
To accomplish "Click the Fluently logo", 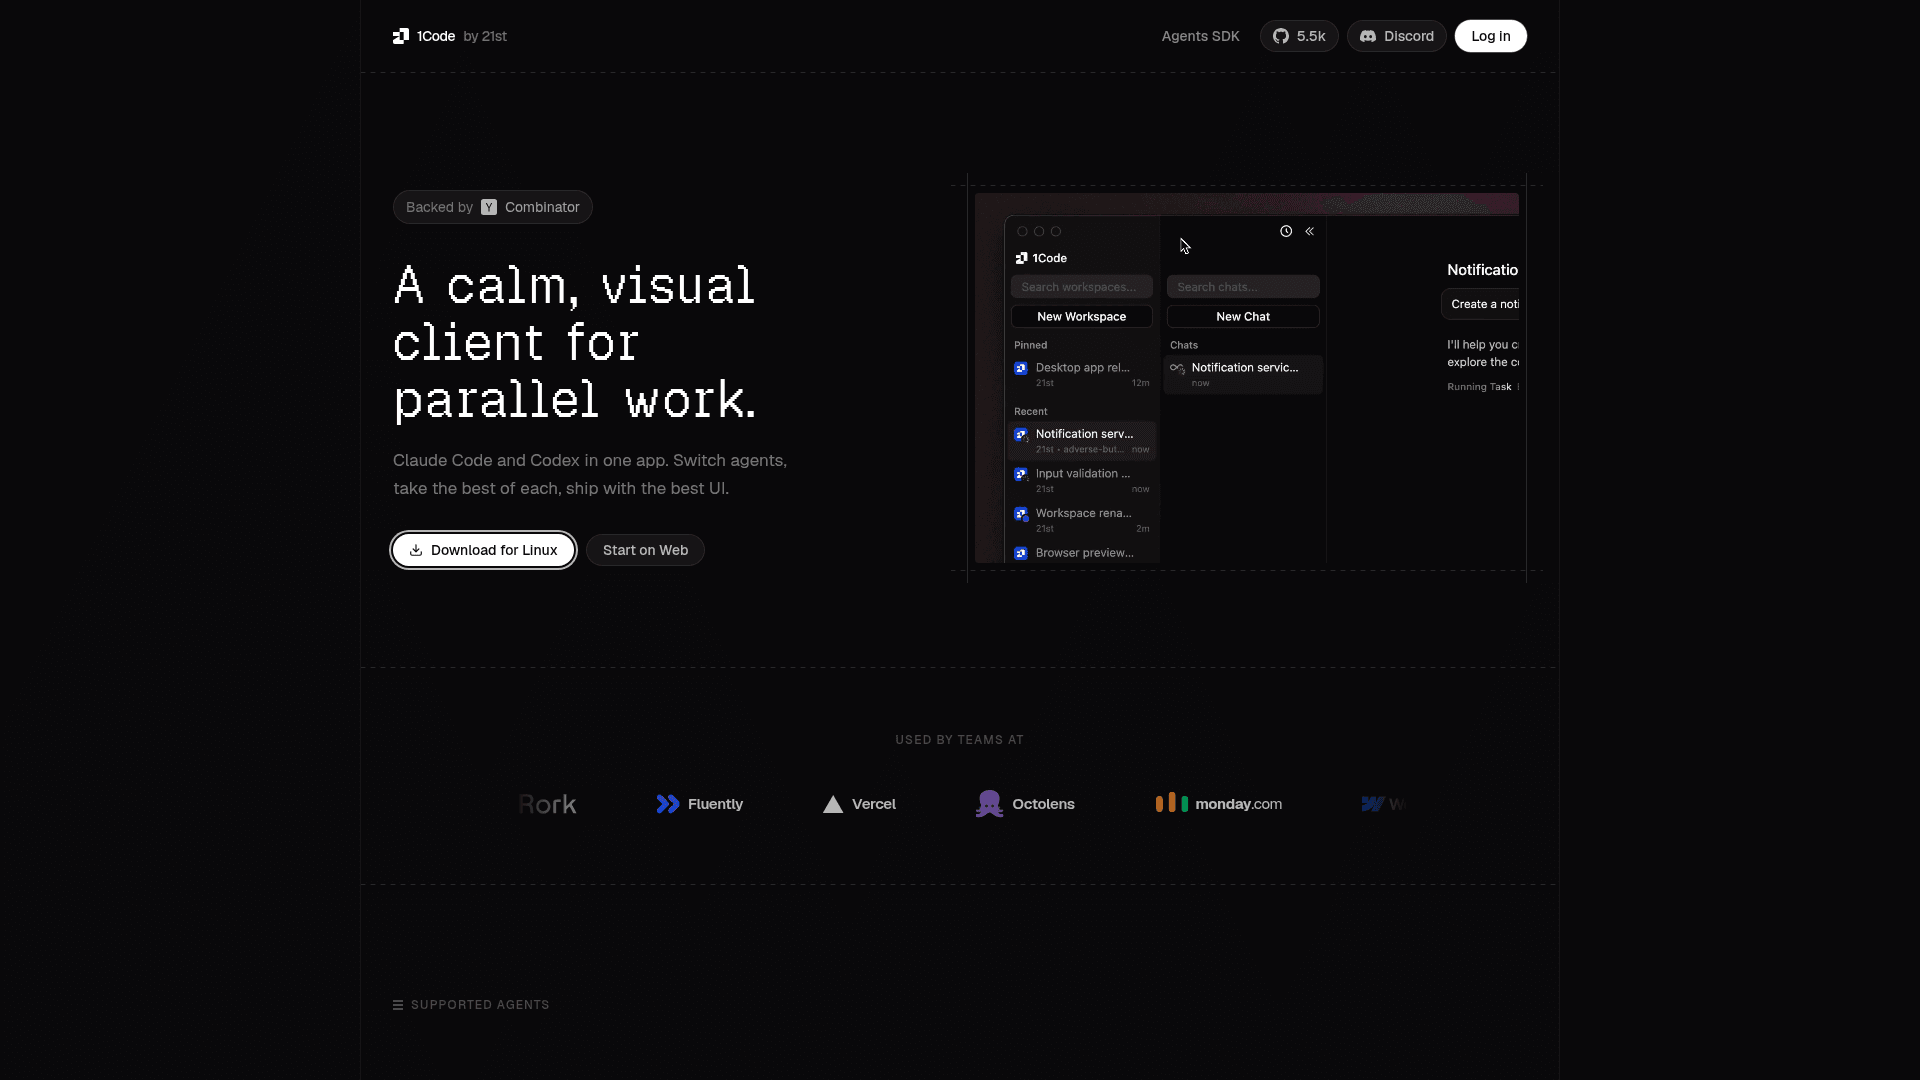I will 700,804.
